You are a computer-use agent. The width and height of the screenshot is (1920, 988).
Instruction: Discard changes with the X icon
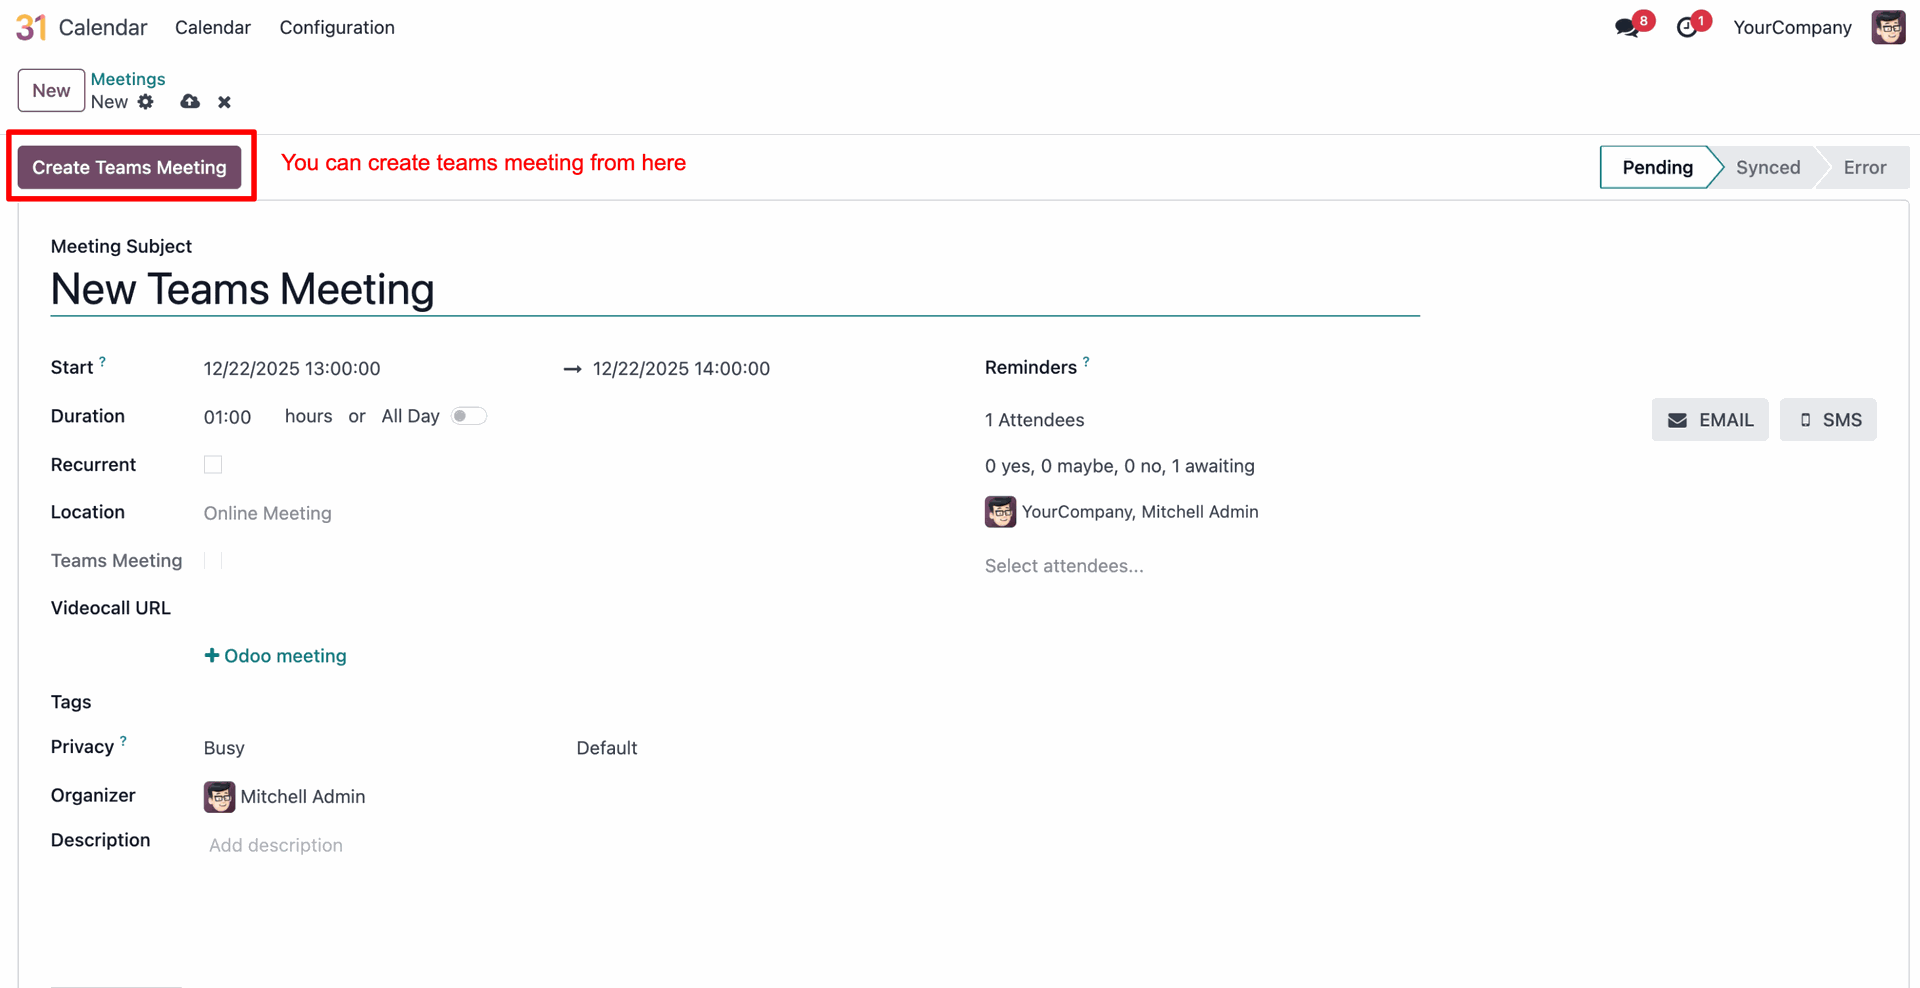click(224, 102)
